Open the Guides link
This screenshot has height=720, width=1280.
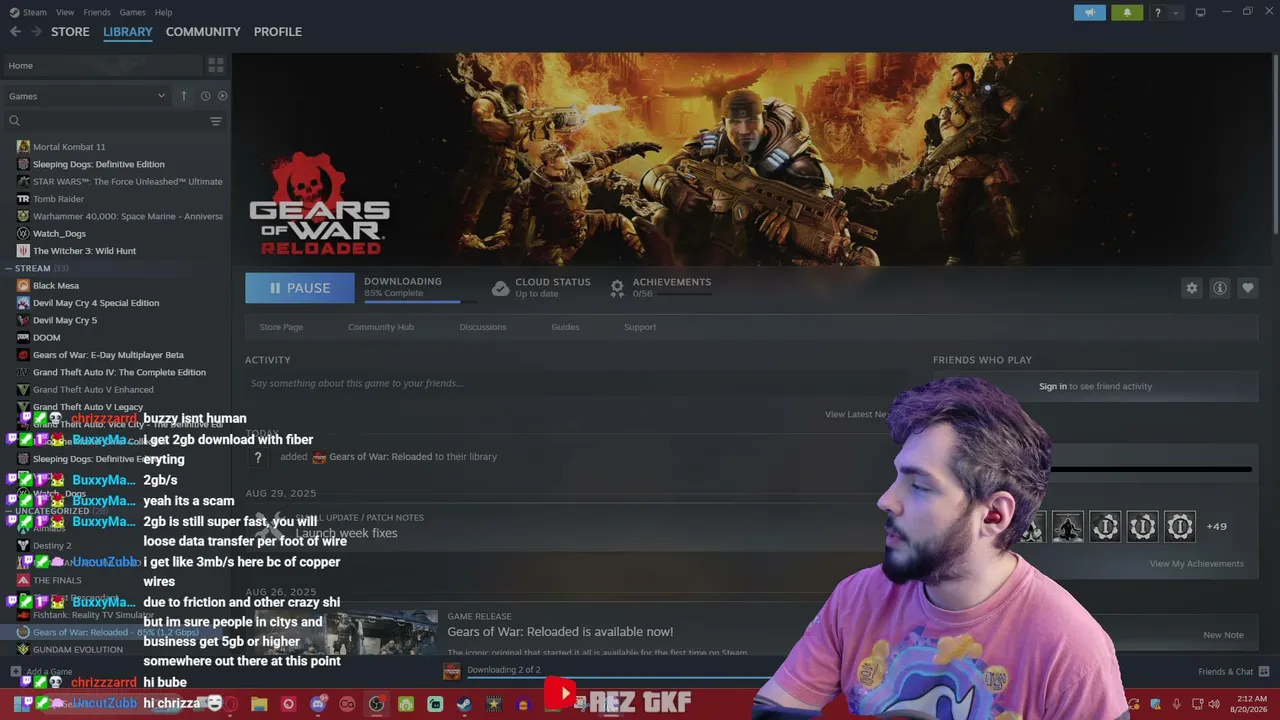[565, 327]
